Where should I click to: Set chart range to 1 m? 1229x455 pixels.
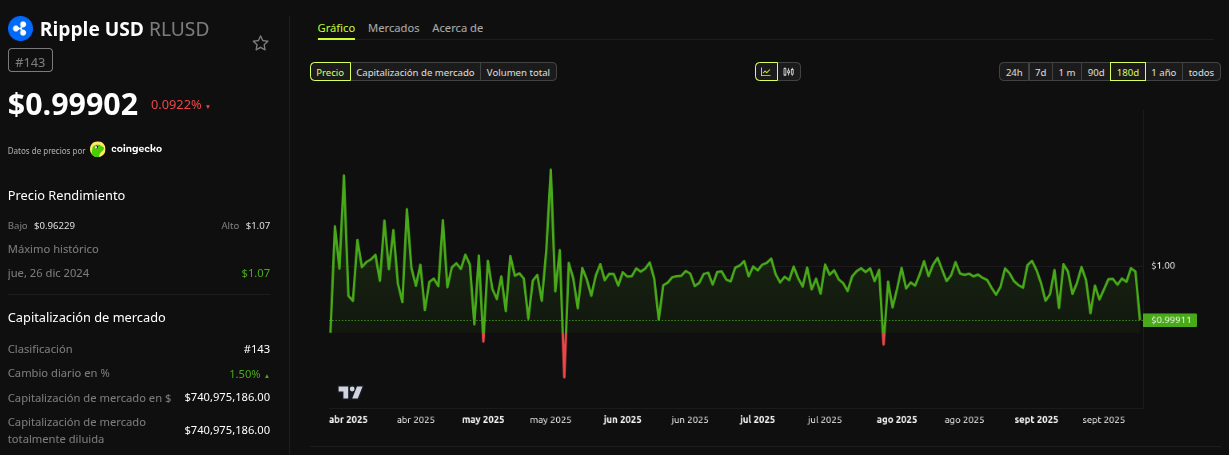1067,72
